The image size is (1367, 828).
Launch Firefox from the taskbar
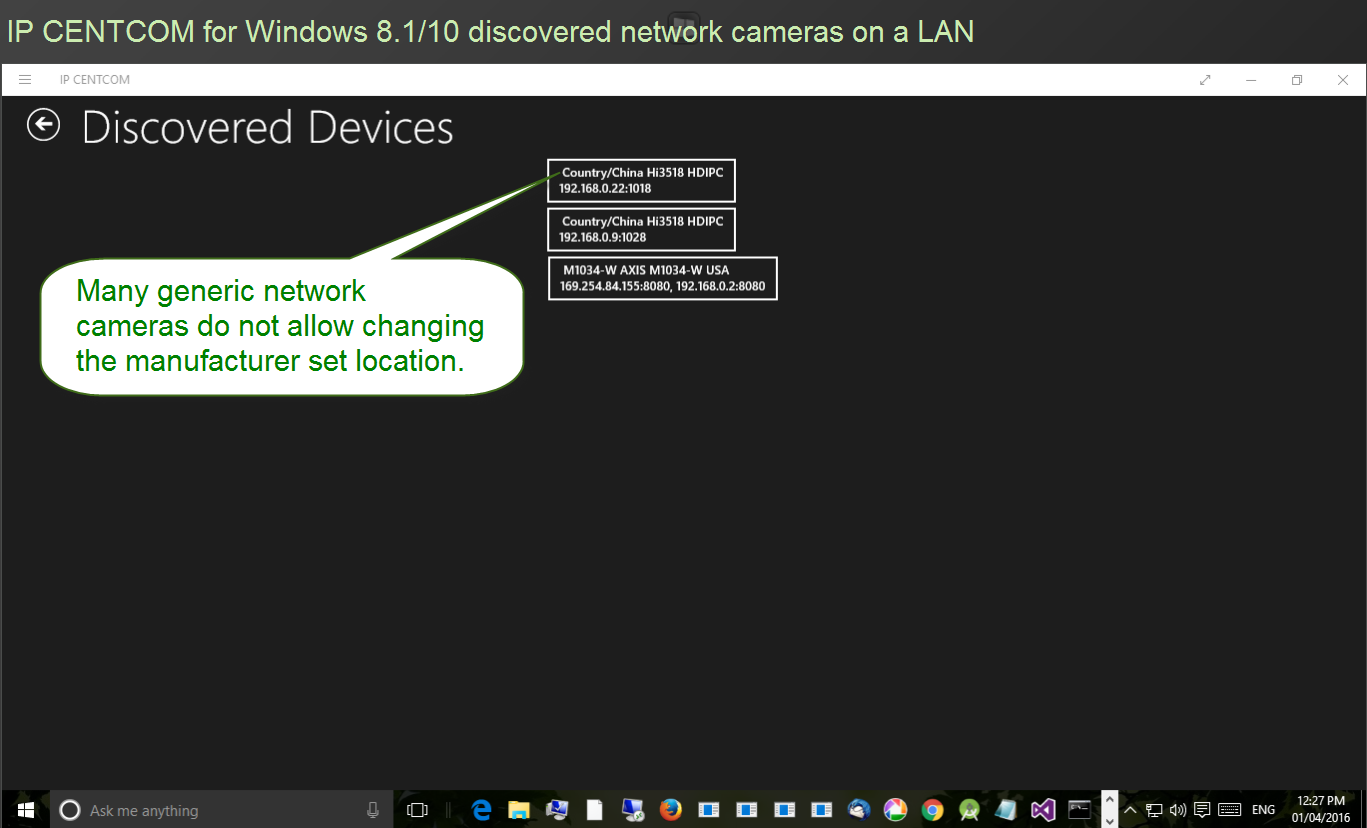pyautogui.click(x=671, y=810)
